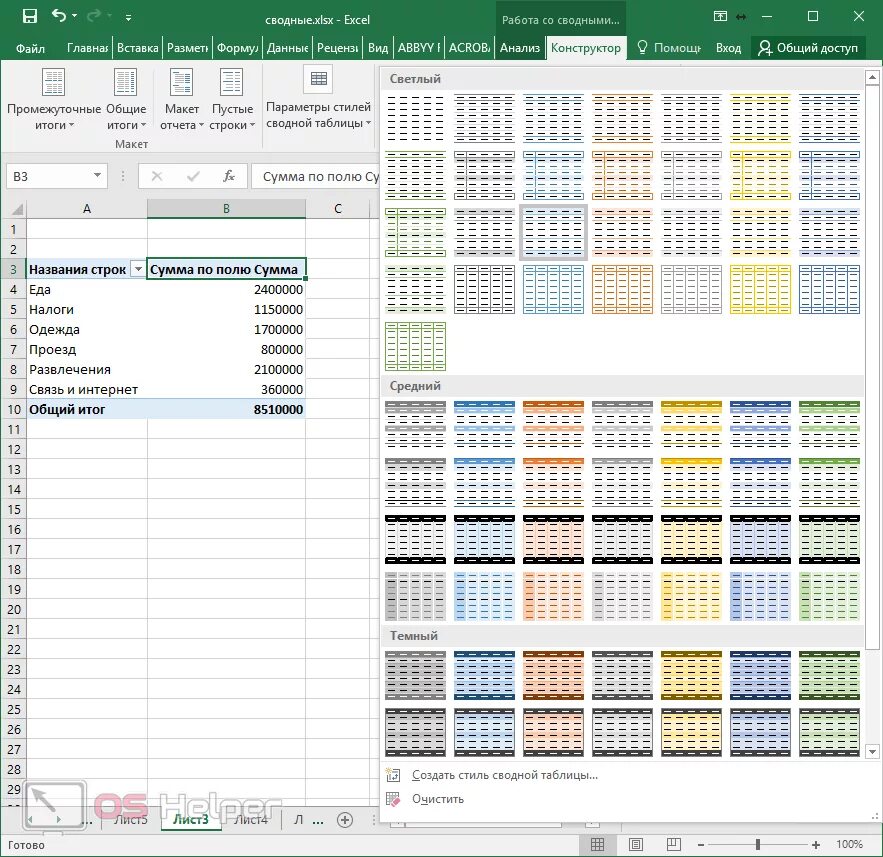Choose the highlighted light style in third row
This screenshot has height=857, width=883.
(554, 232)
